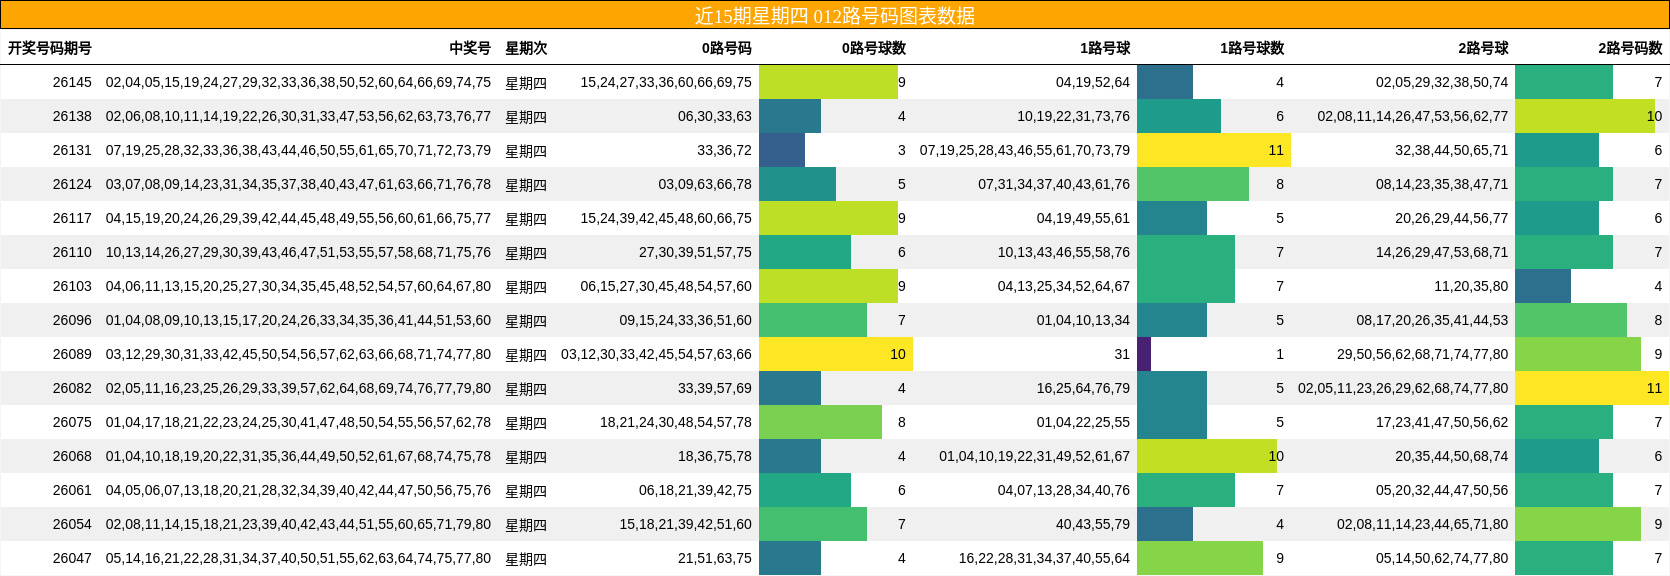The height and width of the screenshot is (576, 1670).
Task: Click the 星期次 column header
Action: (526, 48)
